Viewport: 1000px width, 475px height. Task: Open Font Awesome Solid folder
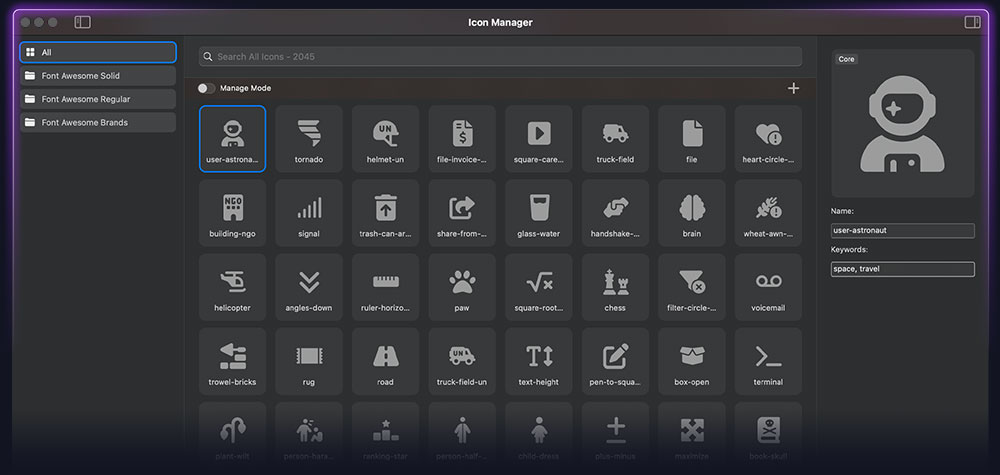98,76
